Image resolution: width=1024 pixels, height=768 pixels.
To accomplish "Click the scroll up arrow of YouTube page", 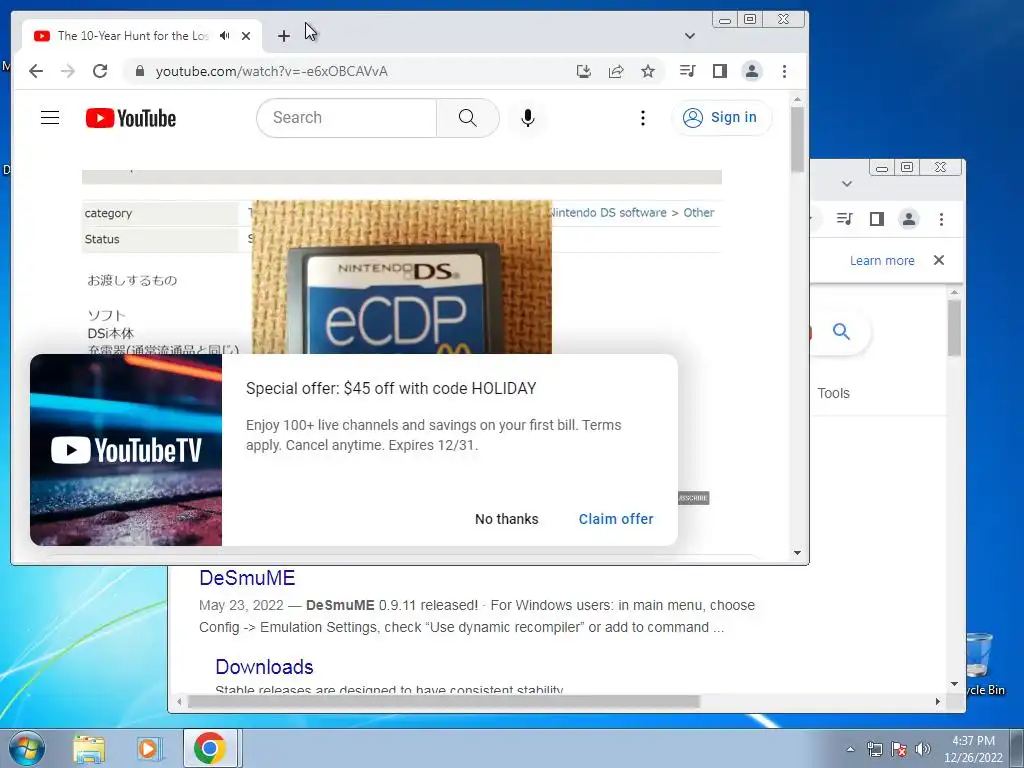I will [x=797, y=99].
